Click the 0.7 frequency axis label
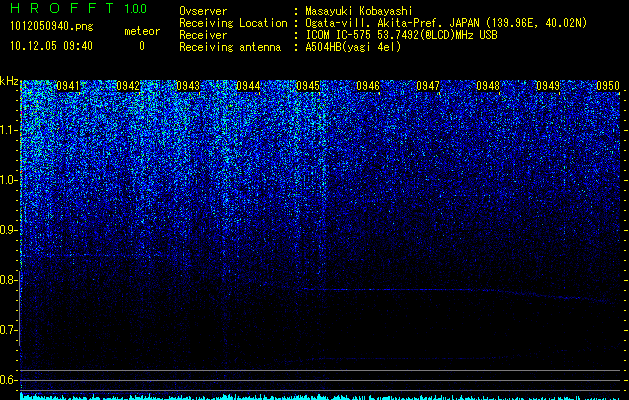The width and height of the screenshot is (629, 400). pos(9,330)
